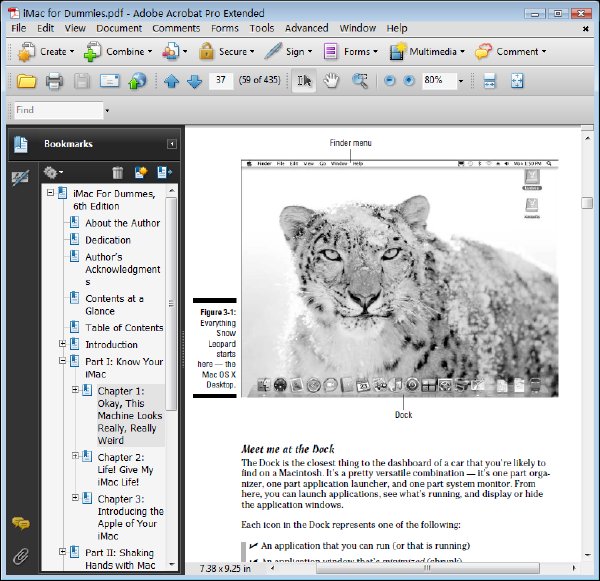Open the Attachments paperclip panel
This screenshot has width=600, height=581.
(21, 556)
